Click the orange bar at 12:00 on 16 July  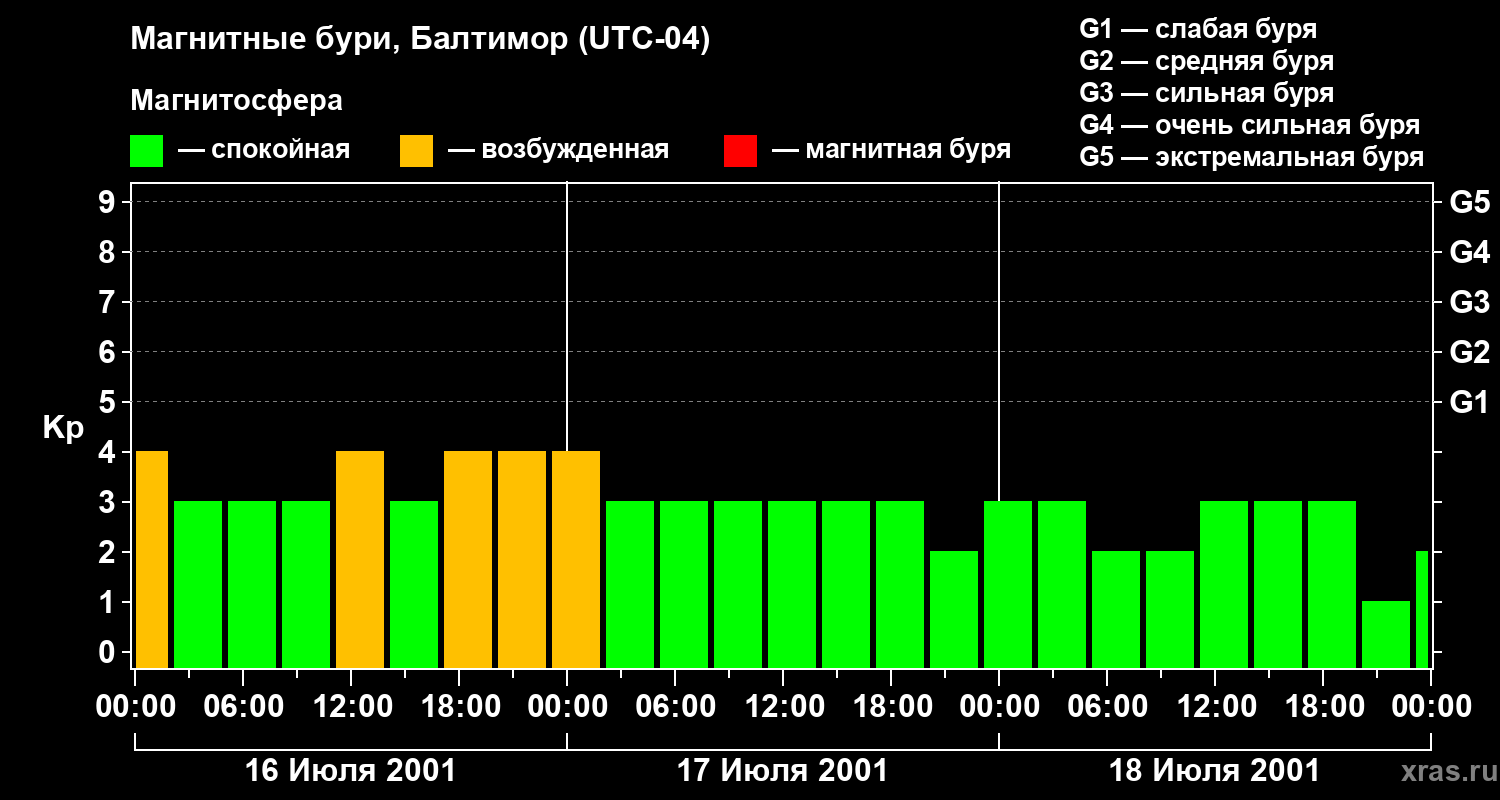(360, 559)
